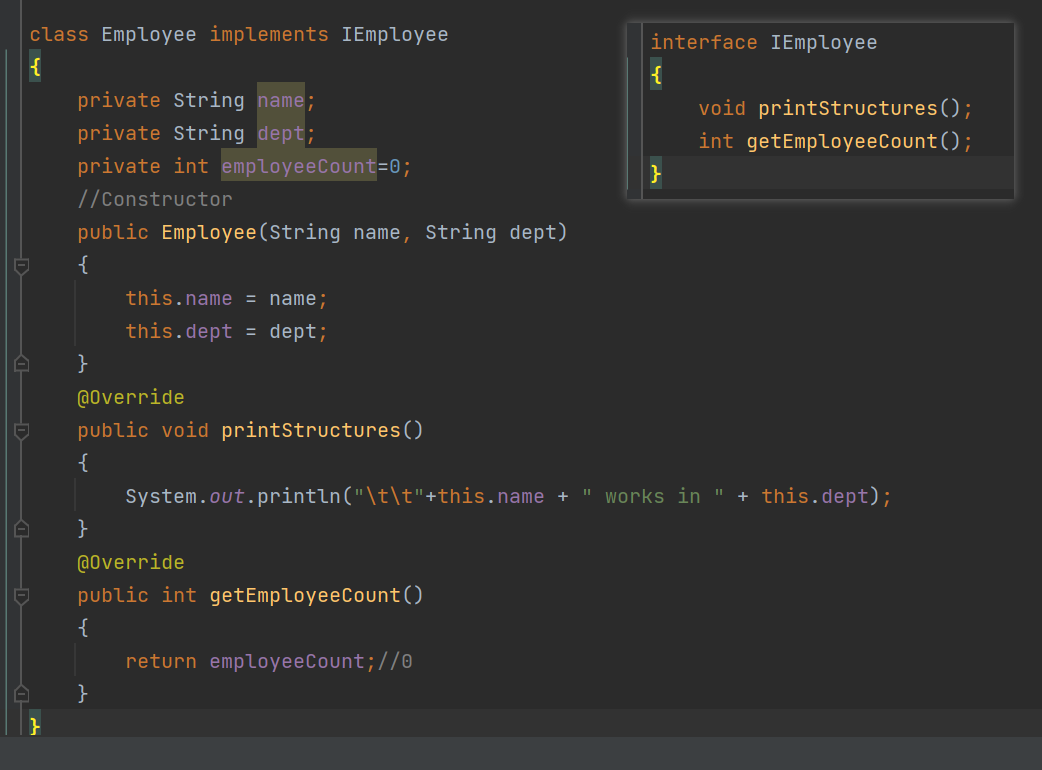Click the yellow opening brace under class Employee

[35, 67]
